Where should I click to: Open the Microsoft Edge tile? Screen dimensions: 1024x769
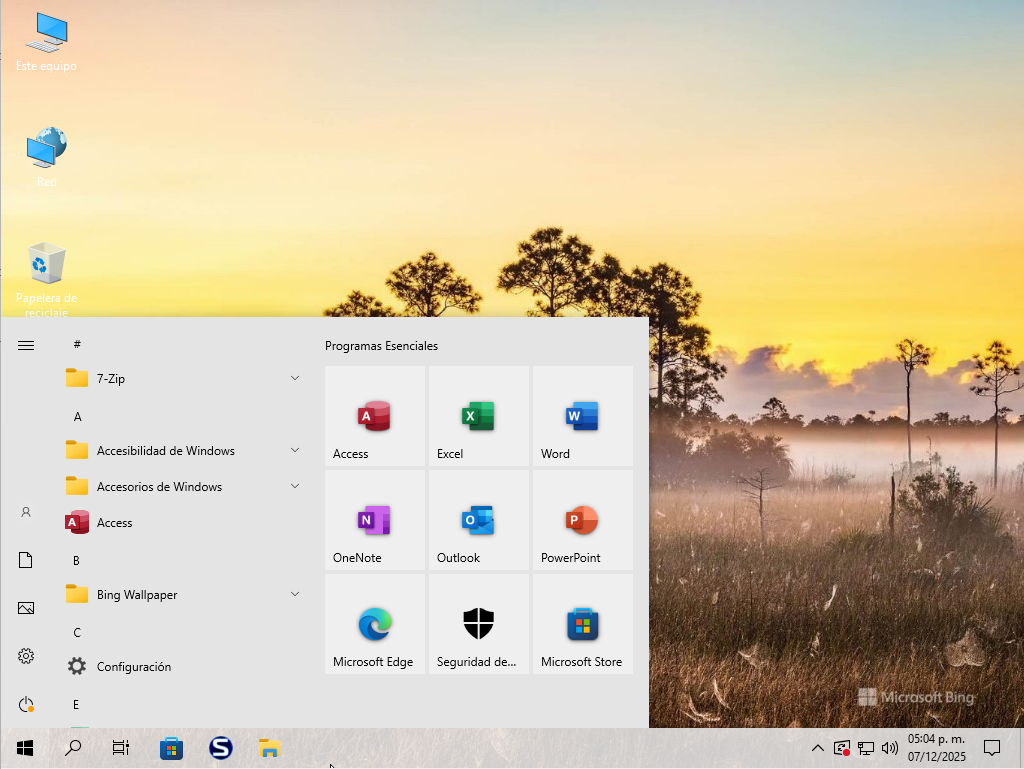(375, 624)
